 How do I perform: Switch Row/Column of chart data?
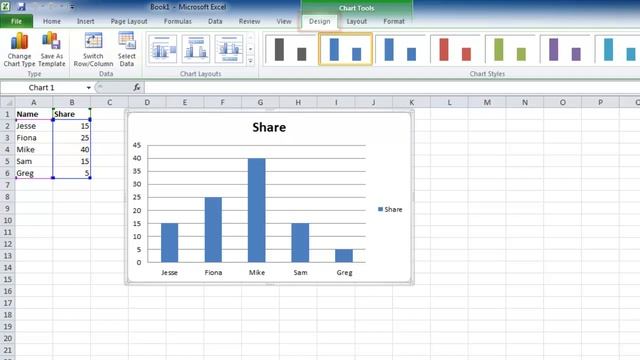point(93,49)
